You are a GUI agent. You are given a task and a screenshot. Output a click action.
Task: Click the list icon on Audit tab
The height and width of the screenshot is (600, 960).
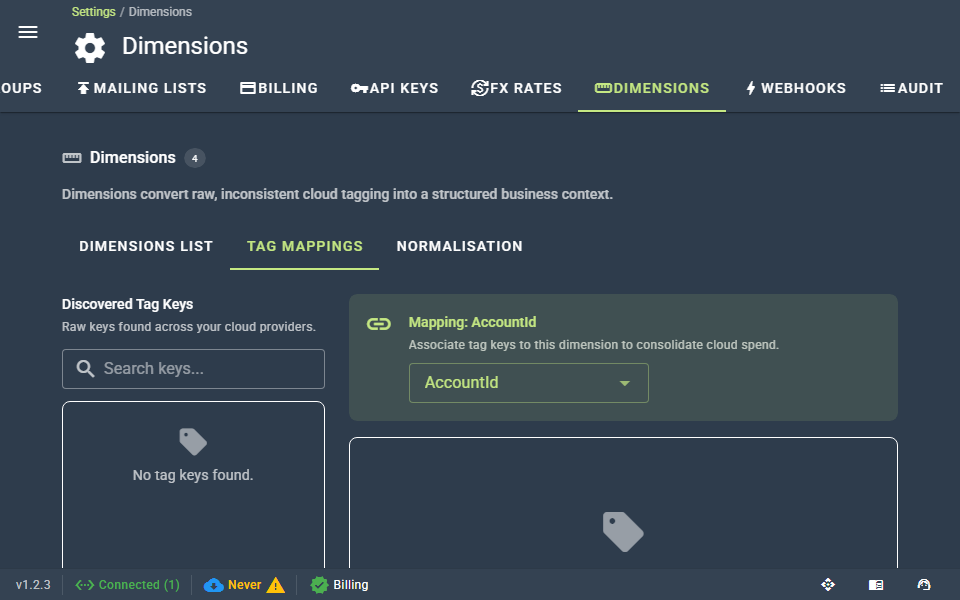click(887, 88)
